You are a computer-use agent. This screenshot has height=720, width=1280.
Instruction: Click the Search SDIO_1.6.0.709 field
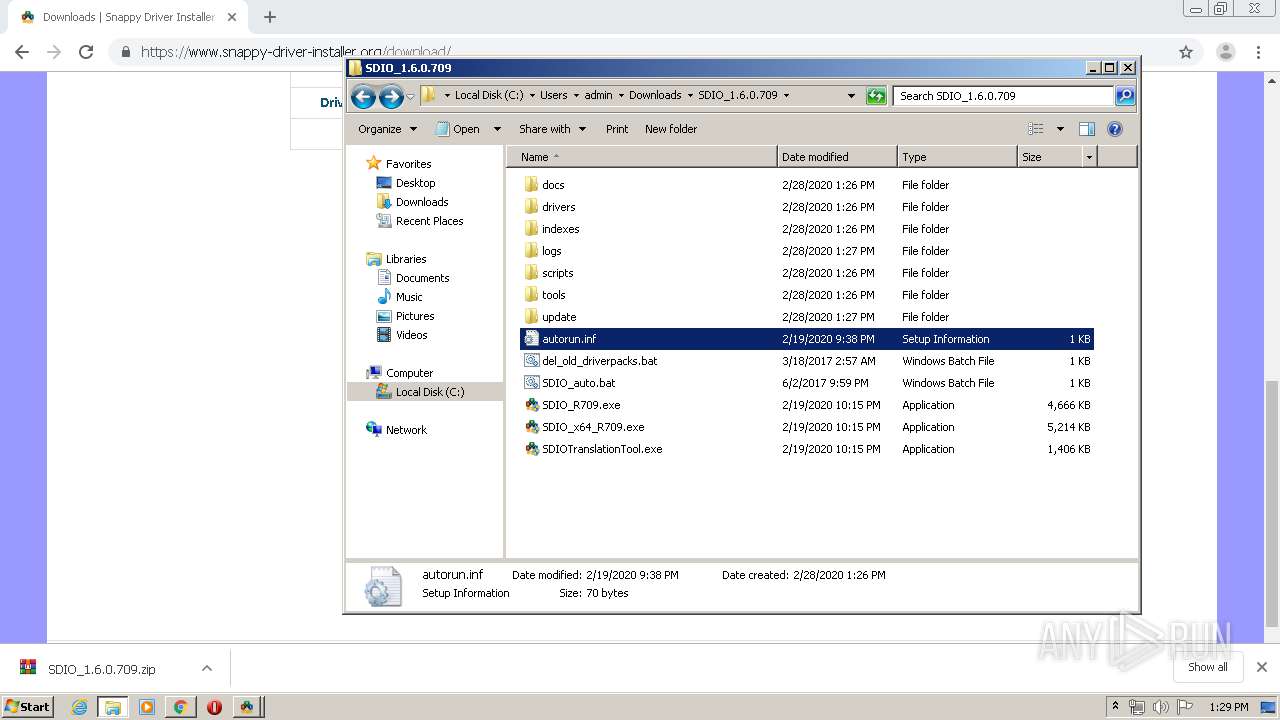(1003, 96)
